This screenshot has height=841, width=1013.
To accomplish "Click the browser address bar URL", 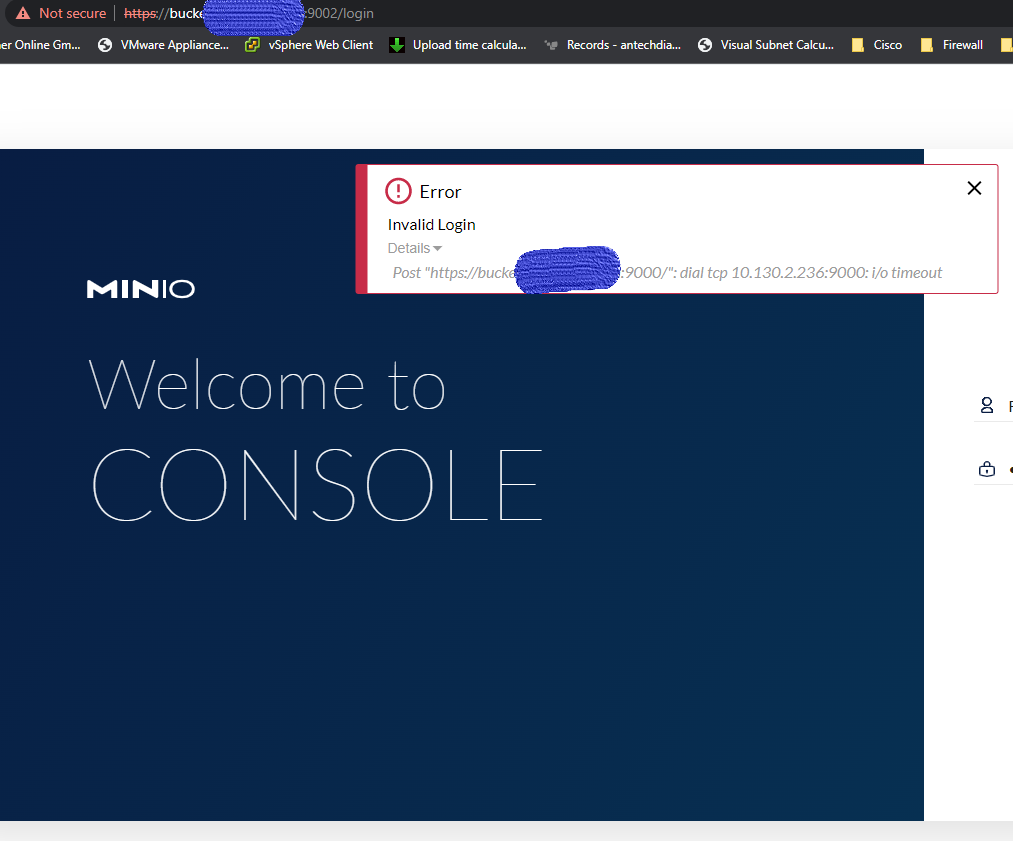I will point(249,14).
